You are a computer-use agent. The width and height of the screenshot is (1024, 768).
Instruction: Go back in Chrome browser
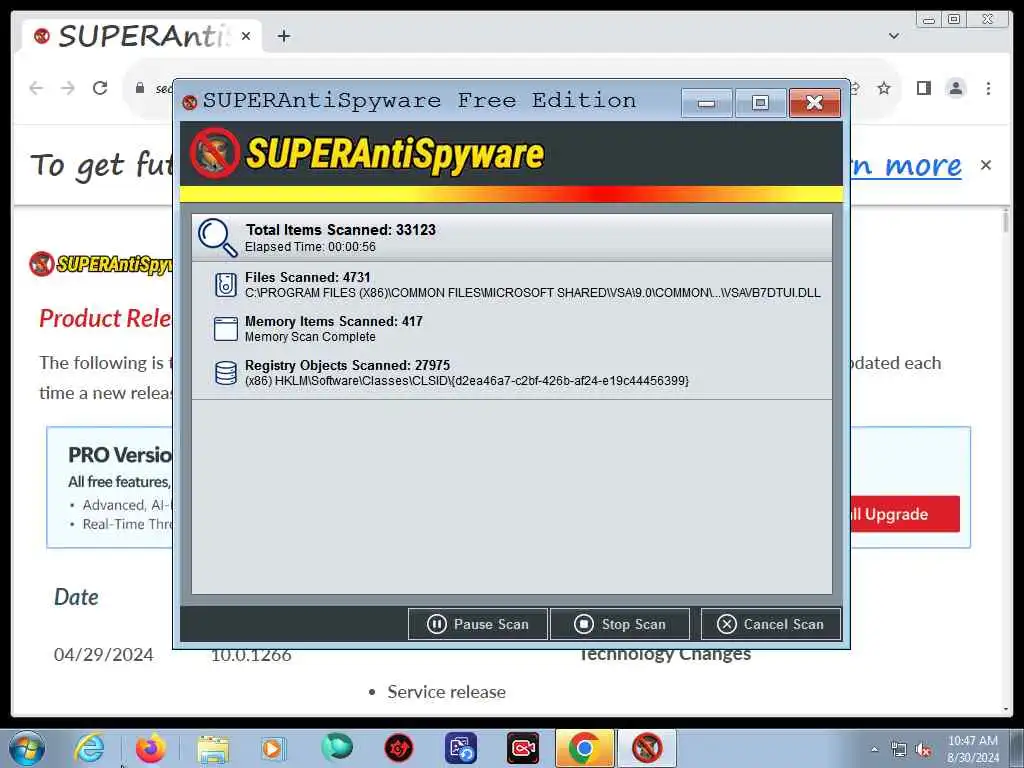(x=37, y=88)
